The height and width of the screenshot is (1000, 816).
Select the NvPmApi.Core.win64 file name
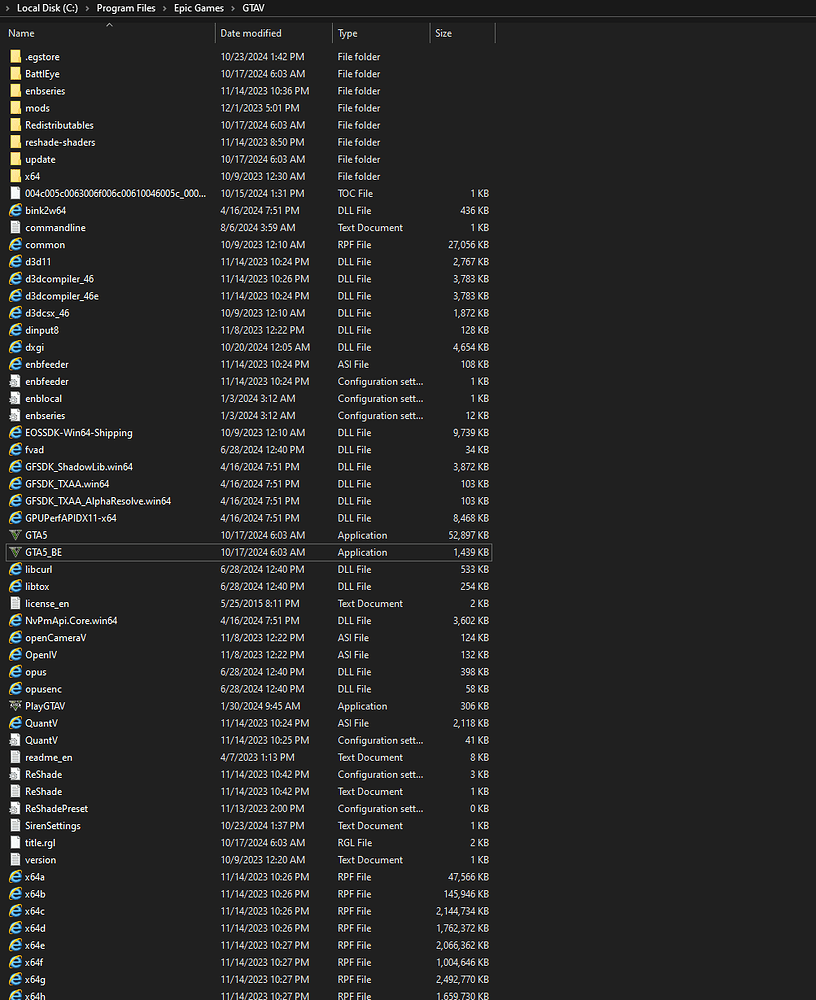point(71,621)
